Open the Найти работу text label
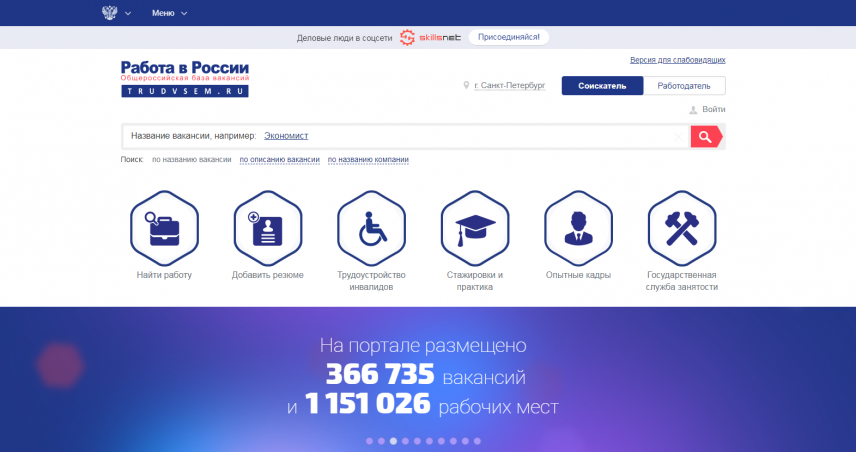Image resolution: width=856 pixels, height=452 pixels. pos(164,275)
